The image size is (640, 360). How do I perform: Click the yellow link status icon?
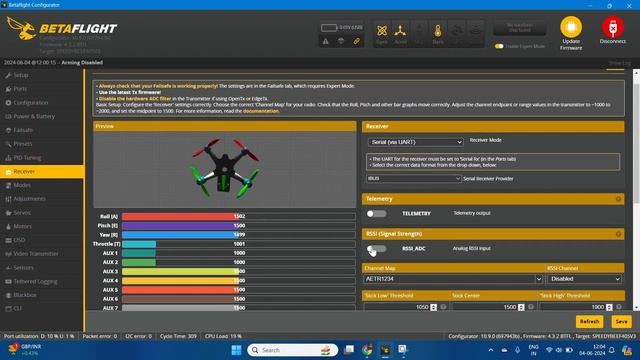tap(356, 41)
